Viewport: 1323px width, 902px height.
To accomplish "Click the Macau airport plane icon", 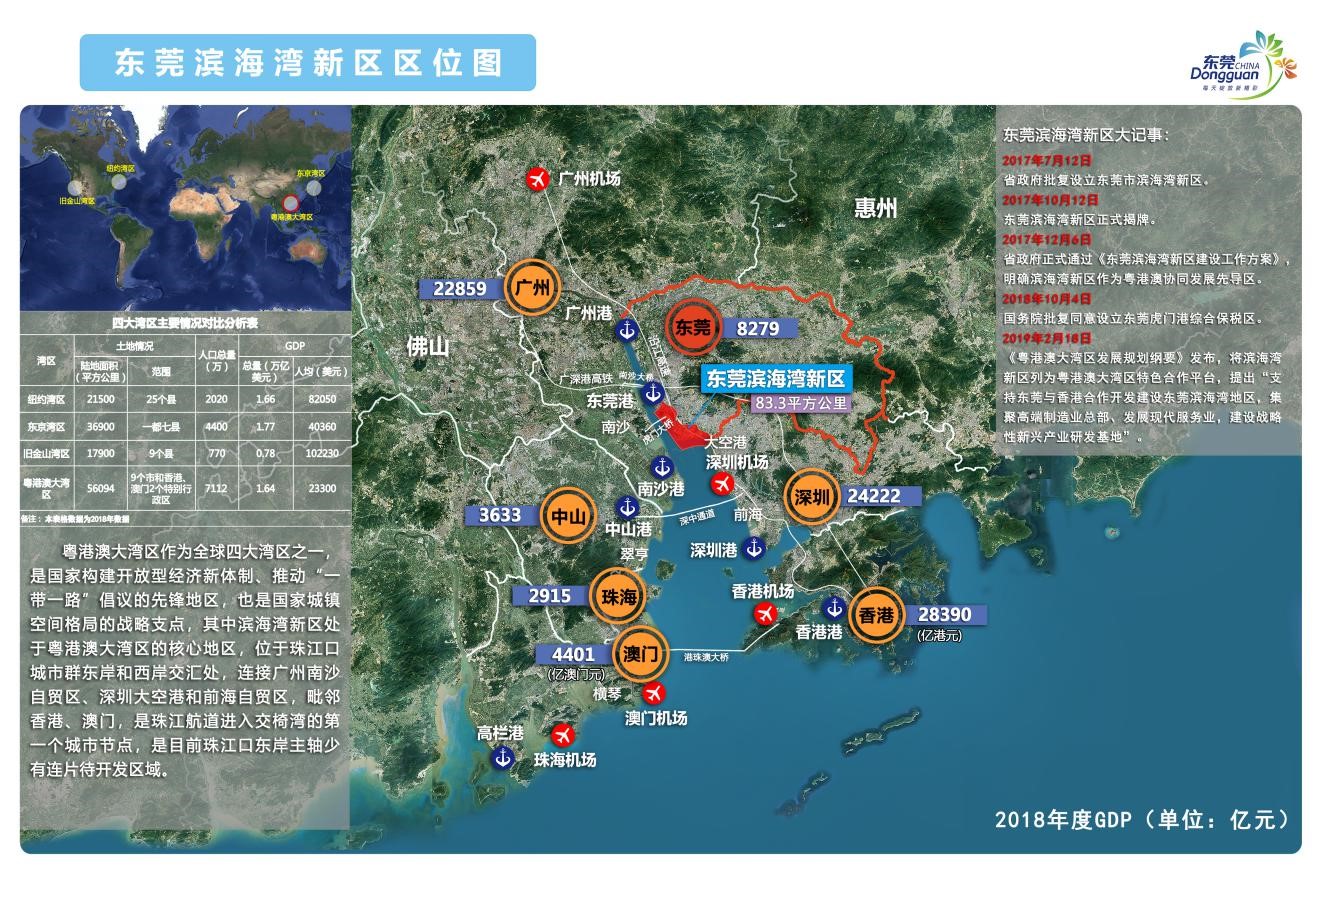I will pyautogui.click(x=655, y=693).
